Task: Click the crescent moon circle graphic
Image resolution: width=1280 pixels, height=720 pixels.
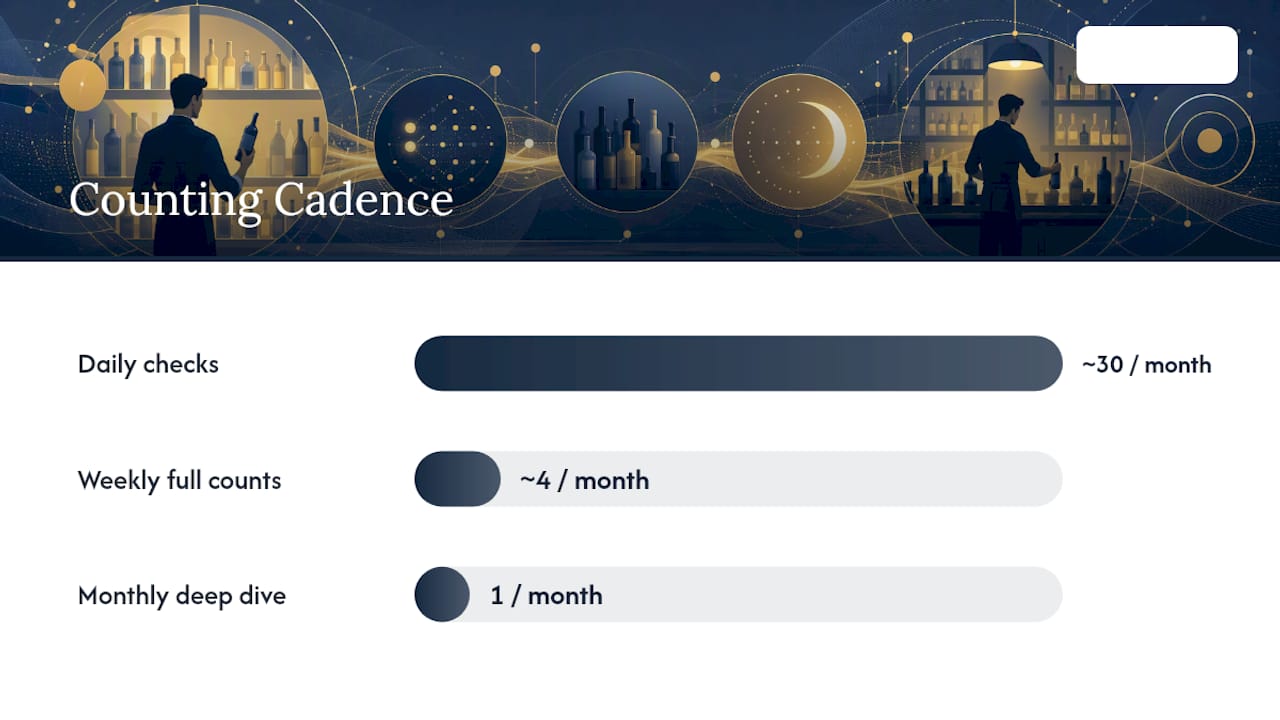Action: [799, 140]
